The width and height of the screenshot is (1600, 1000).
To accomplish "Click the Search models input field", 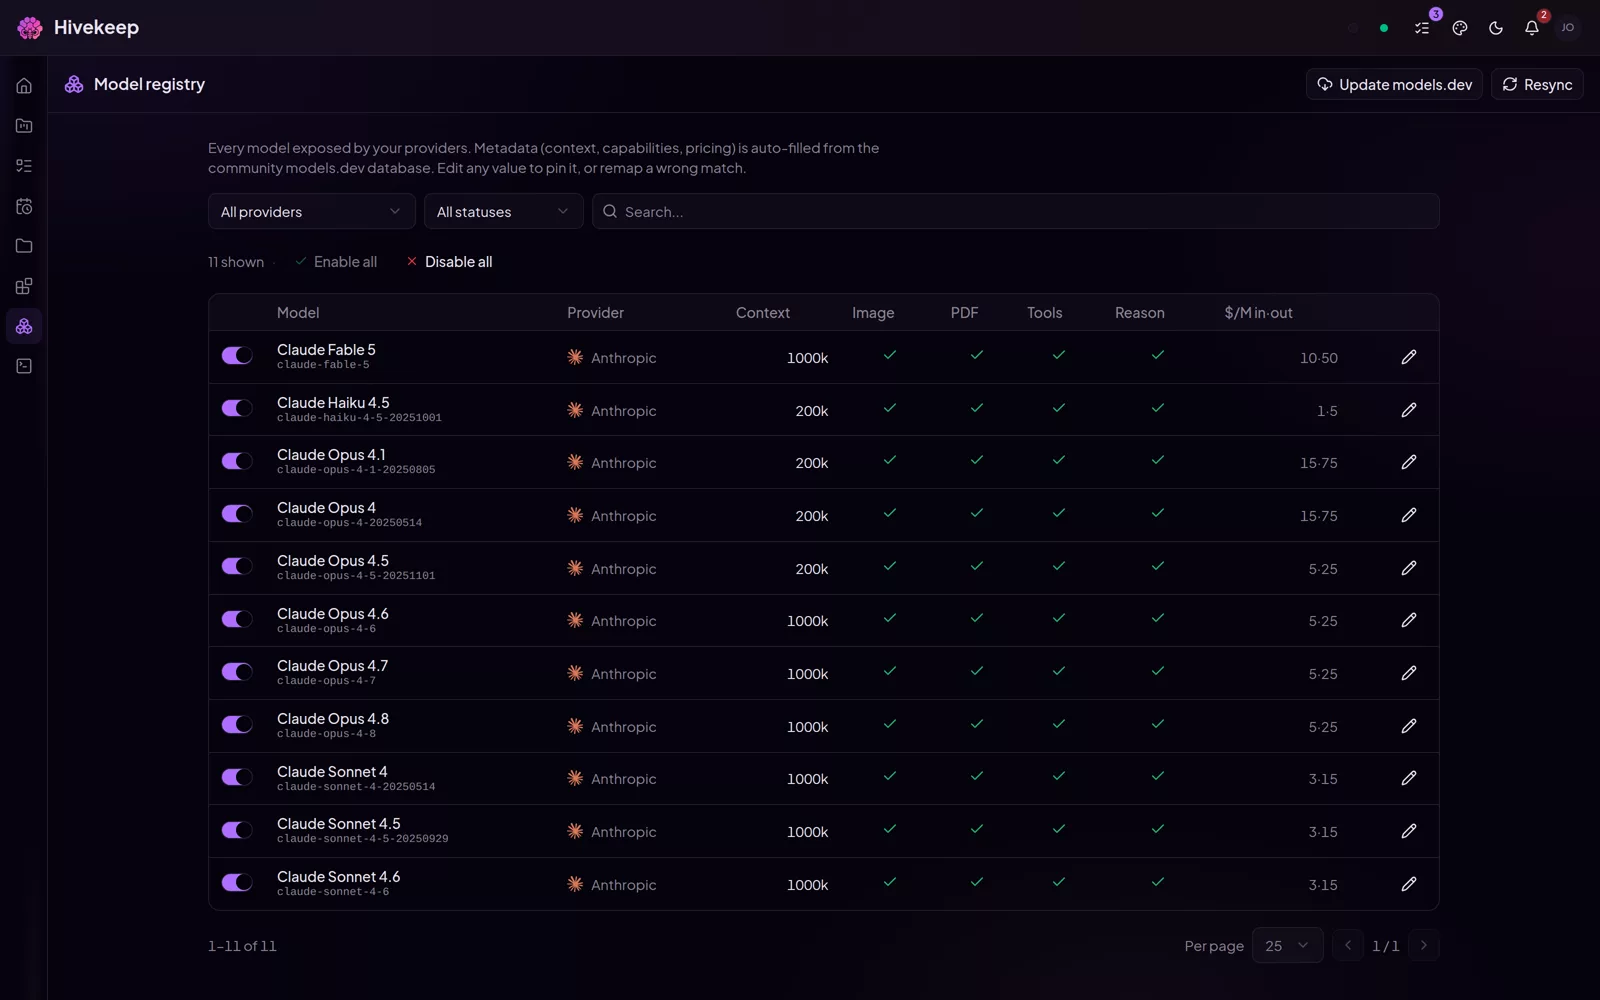I will tap(1016, 211).
